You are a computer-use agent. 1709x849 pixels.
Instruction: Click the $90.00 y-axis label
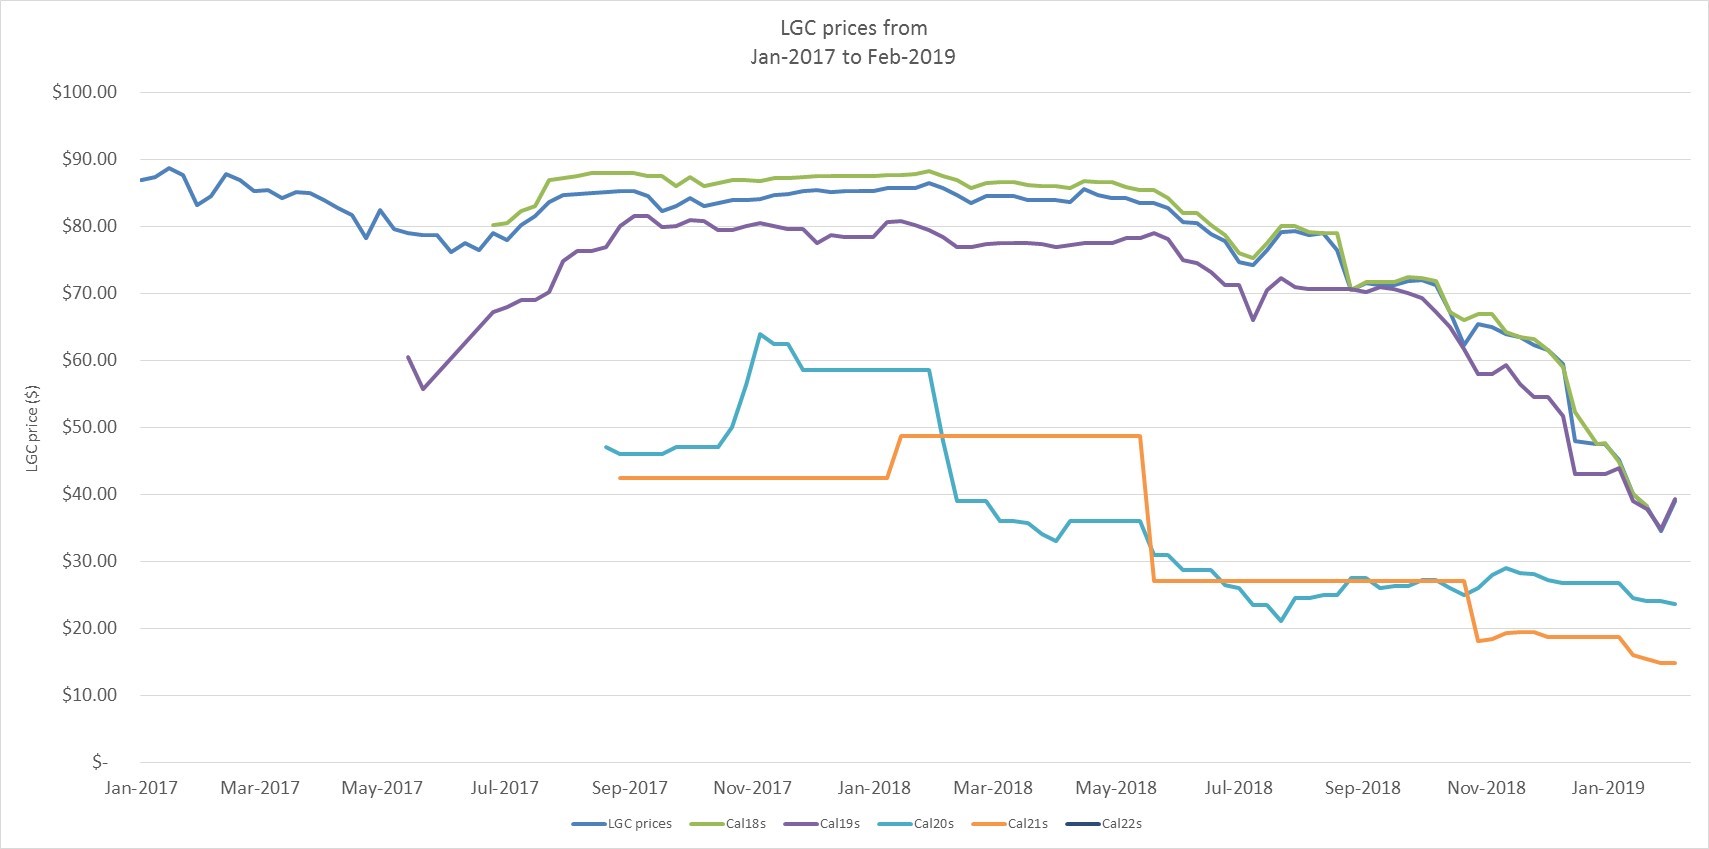pyautogui.click(x=90, y=159)
